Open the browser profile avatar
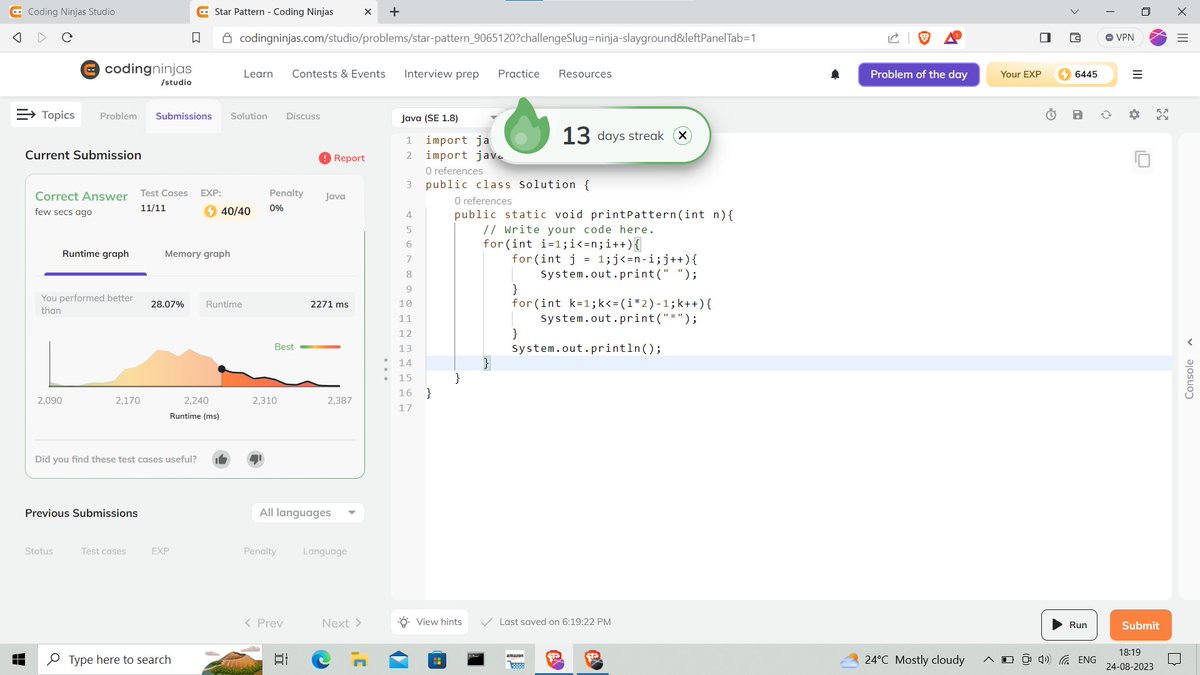 pos(1159,37)
